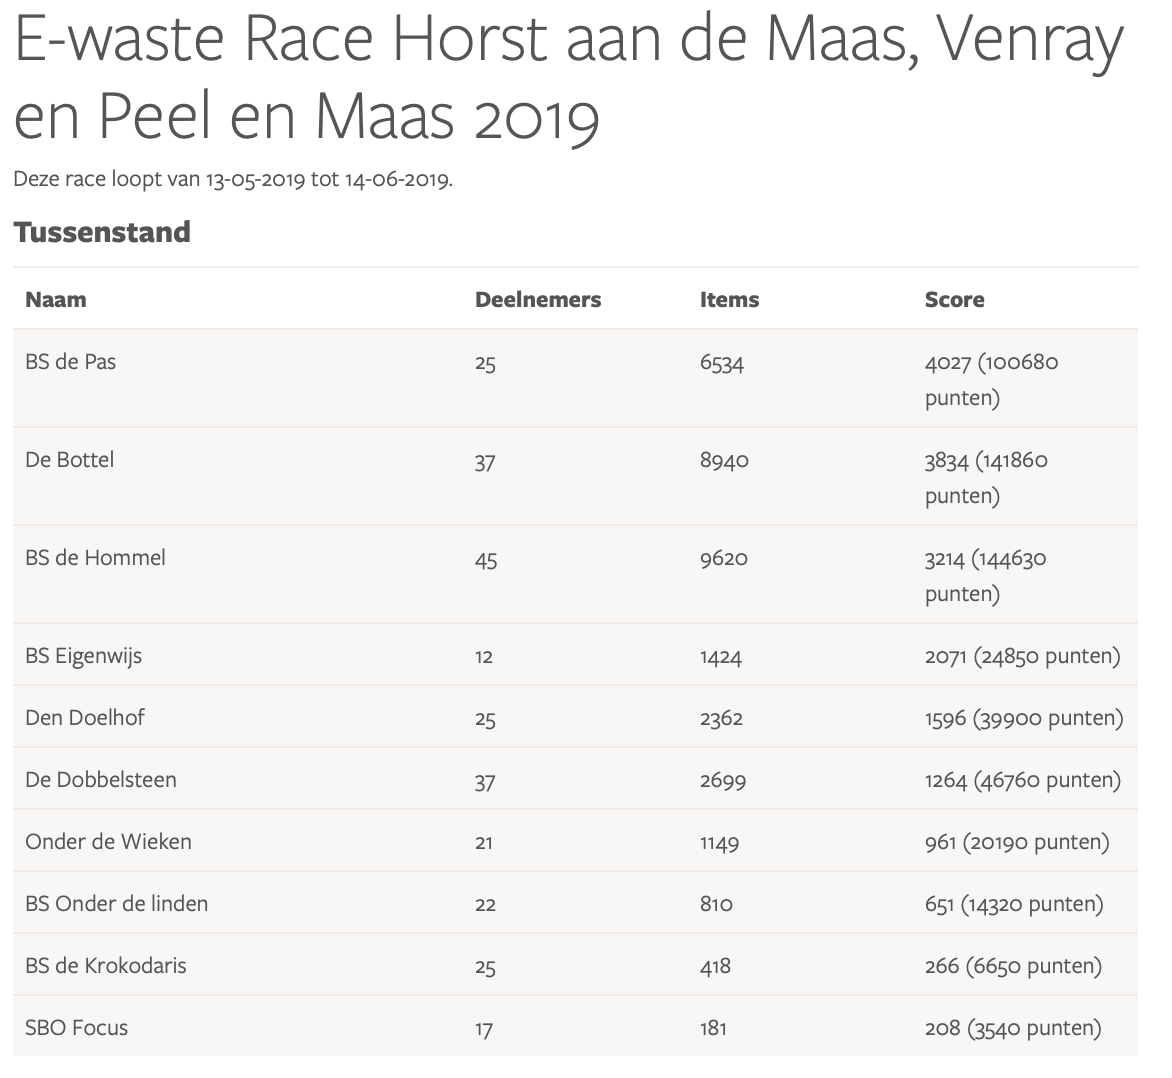1172x1078 pixels.
Task: Click the Items column header
Action: (x=729, y=300)
